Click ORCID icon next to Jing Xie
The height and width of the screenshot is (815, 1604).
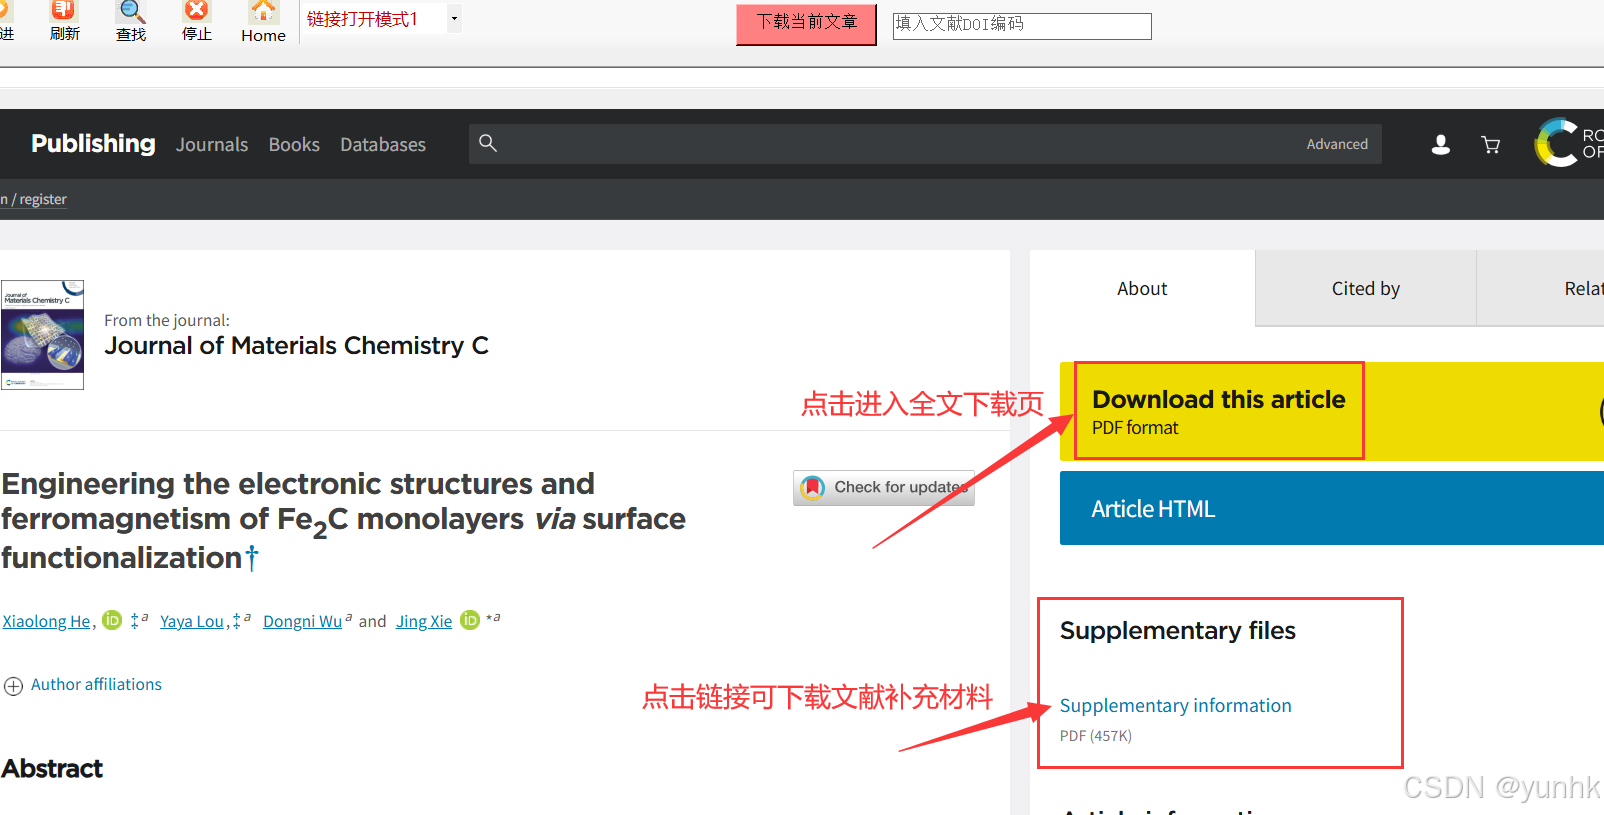click(470, 620)
